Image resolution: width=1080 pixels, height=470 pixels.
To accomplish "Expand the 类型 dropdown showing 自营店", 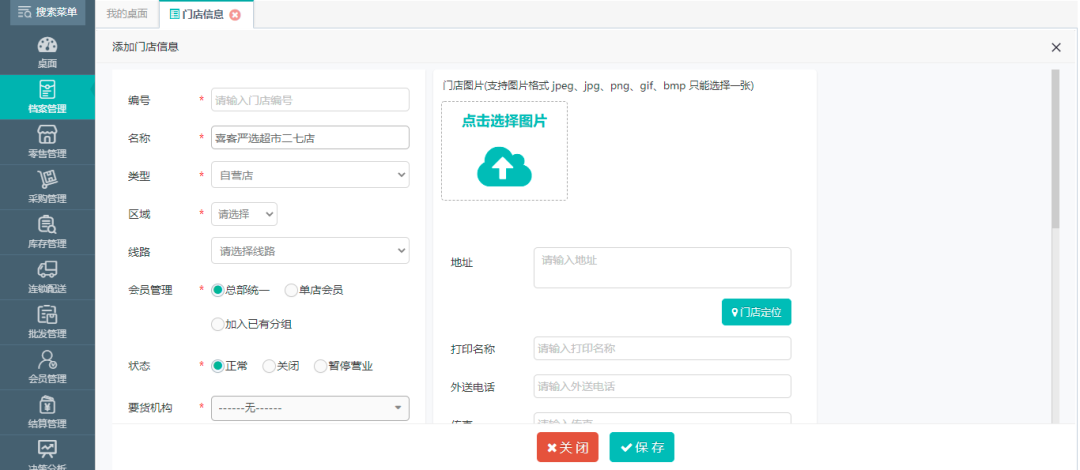I will [310, 175].
